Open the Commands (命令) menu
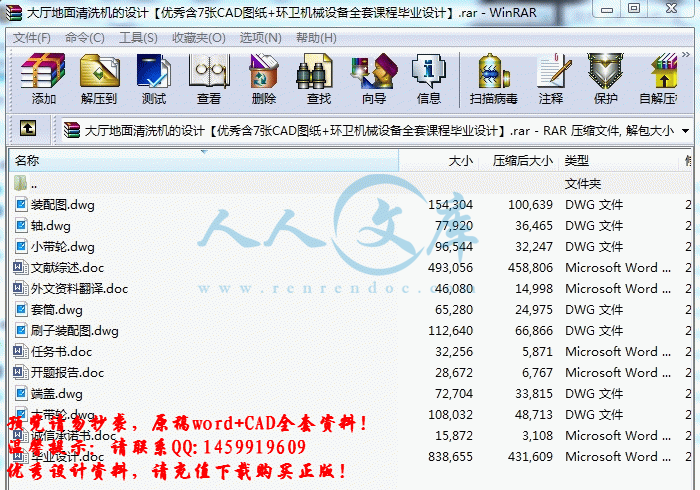 coord(85,37)
